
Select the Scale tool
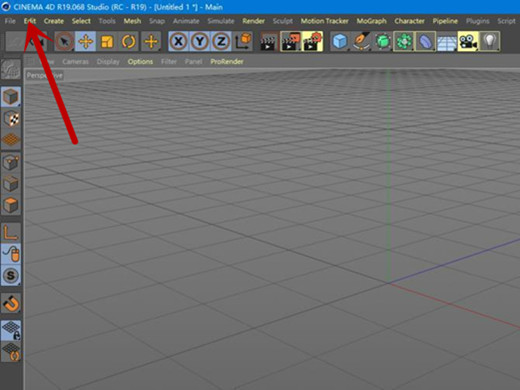click(x=107, y=42)
